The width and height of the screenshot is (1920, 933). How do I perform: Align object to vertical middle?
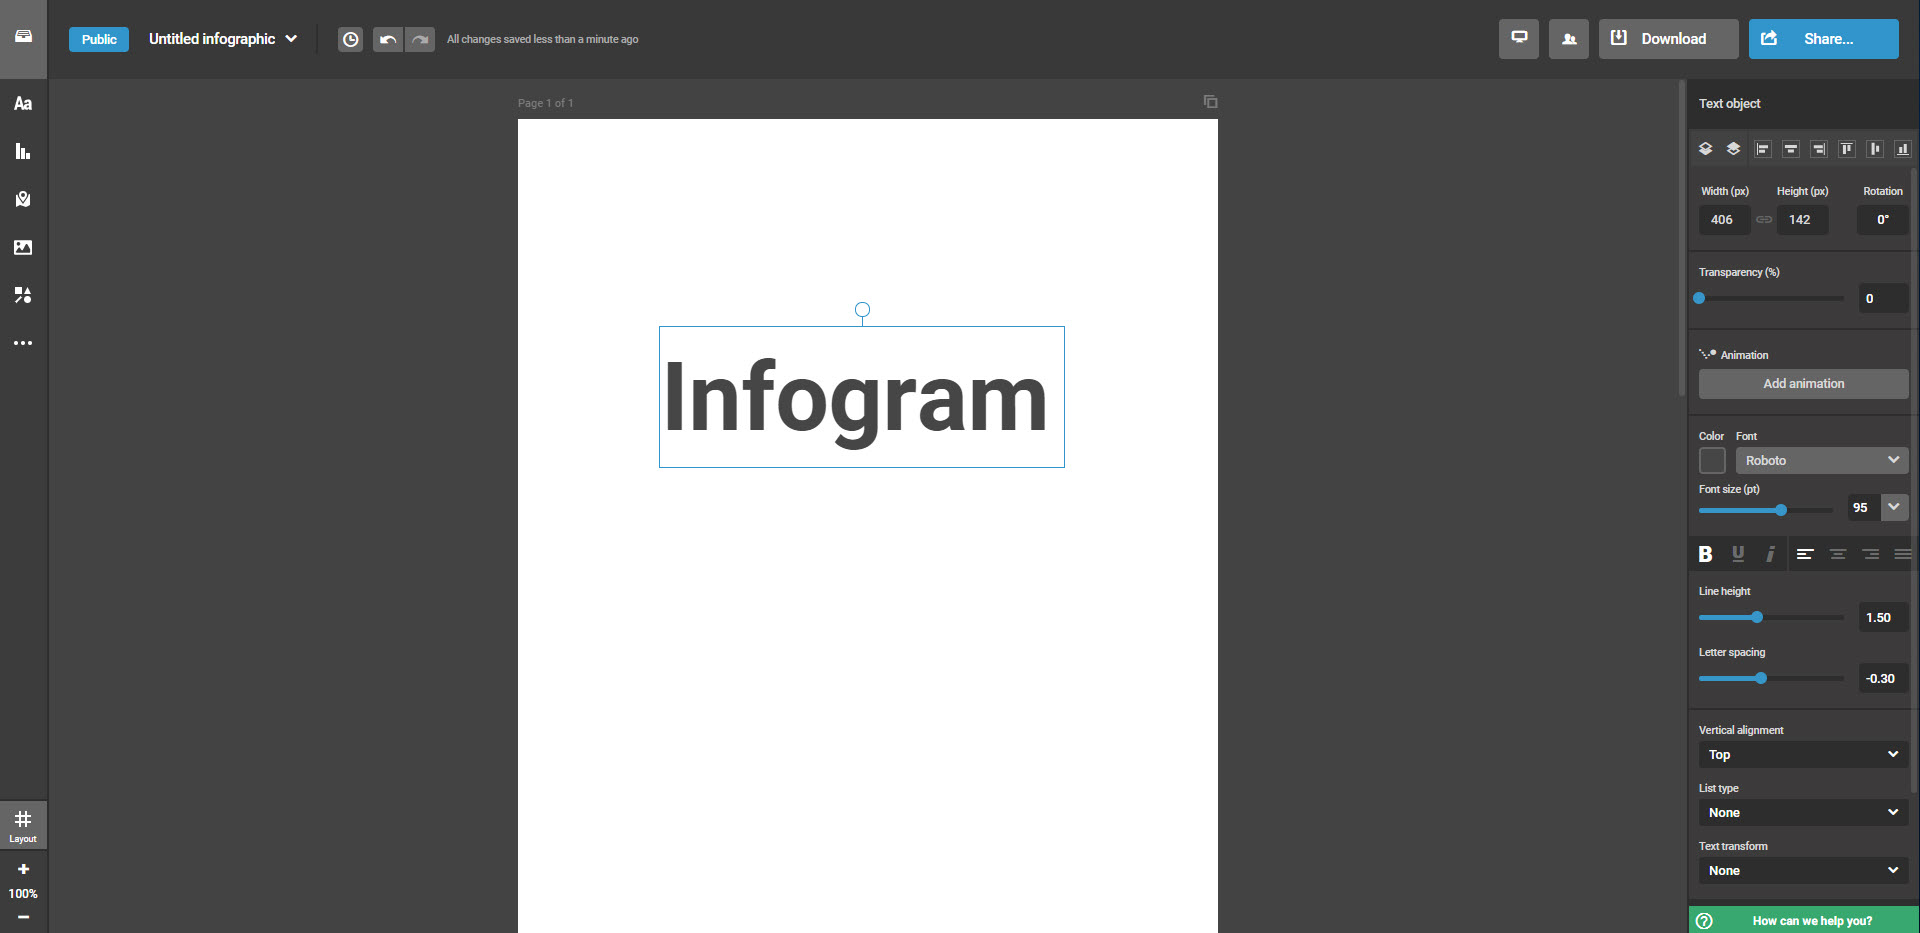pos(1875,149)
